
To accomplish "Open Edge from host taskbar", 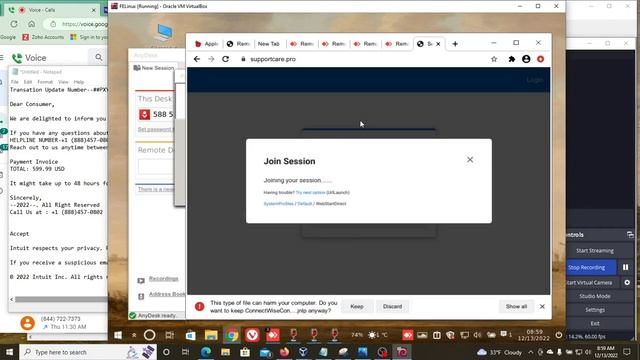I will coord(206,352).
